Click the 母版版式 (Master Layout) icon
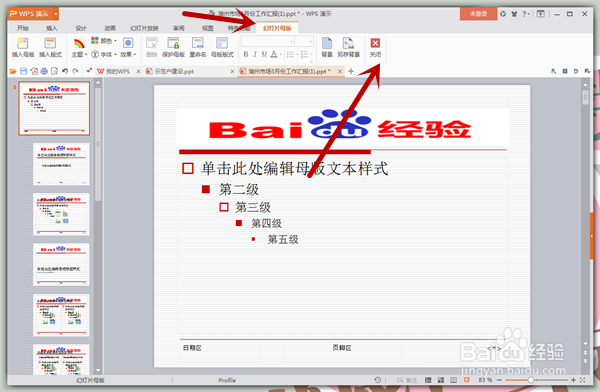The image size is (600, 392). (222, 47)
